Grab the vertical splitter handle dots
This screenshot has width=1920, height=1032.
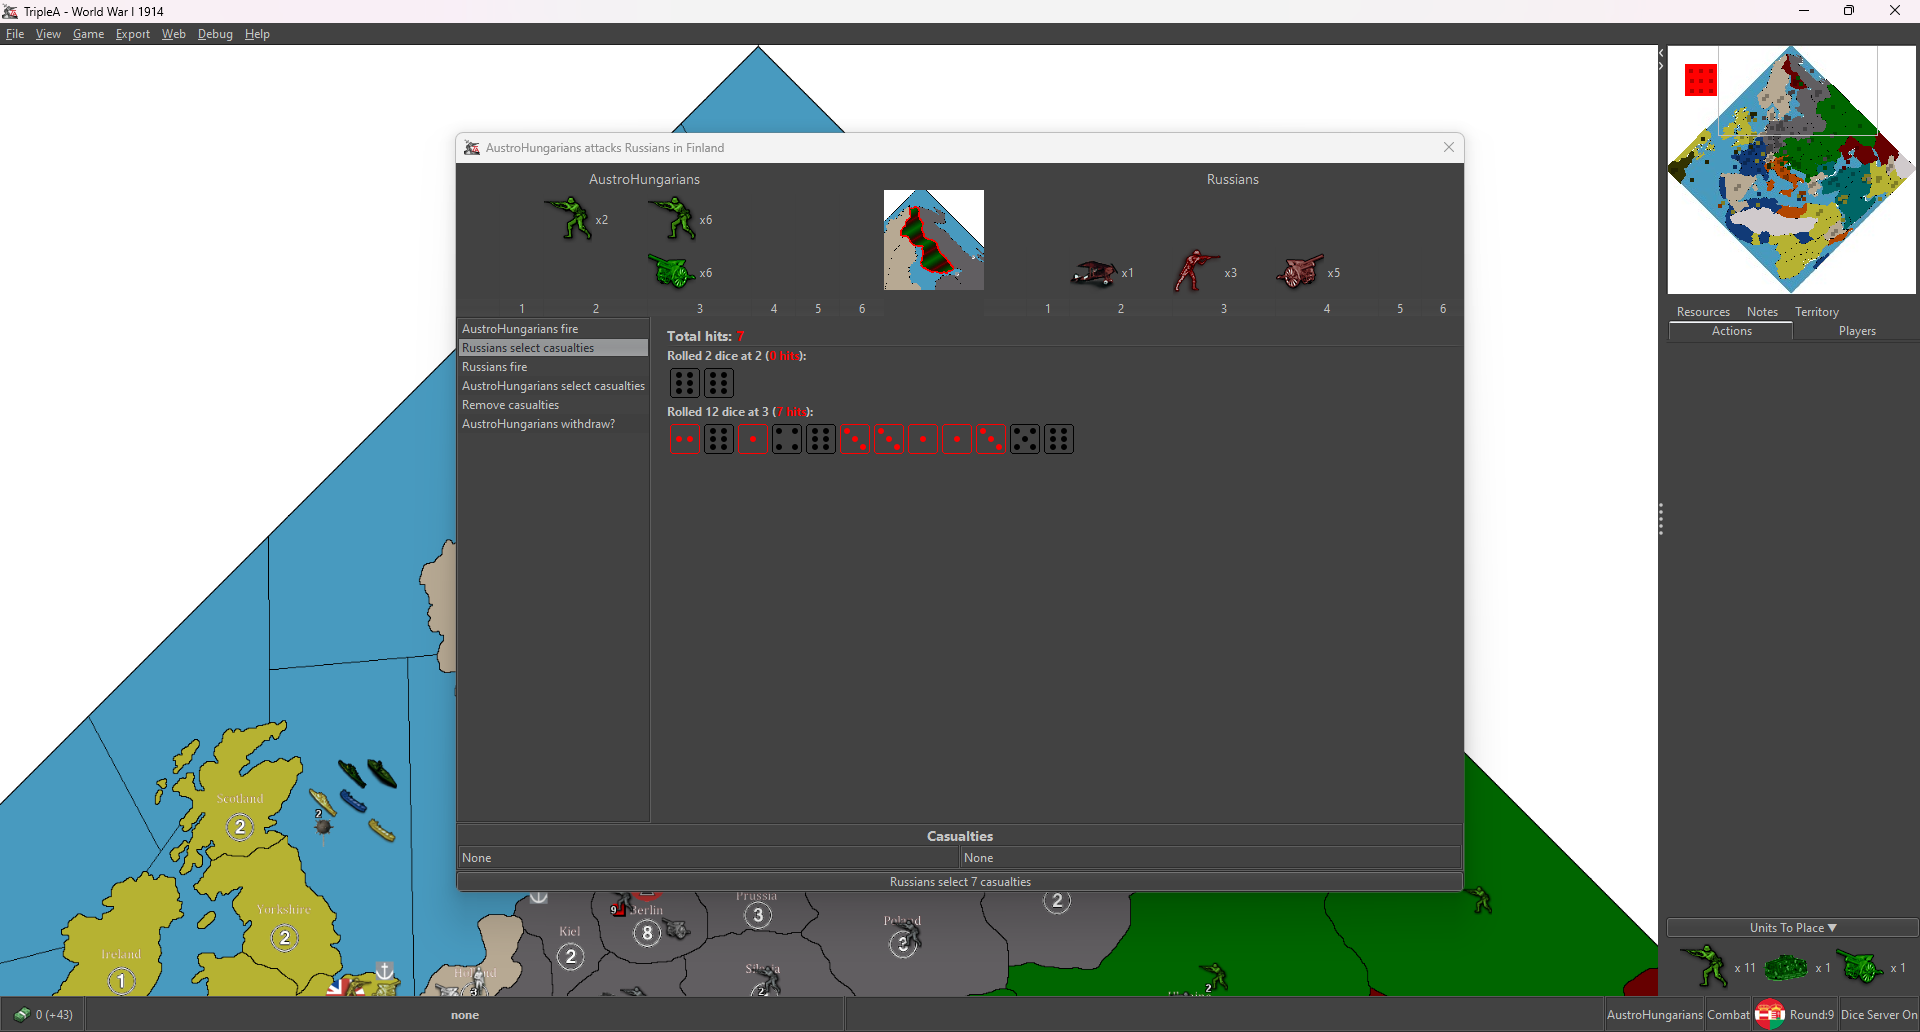pos(1661,519)
